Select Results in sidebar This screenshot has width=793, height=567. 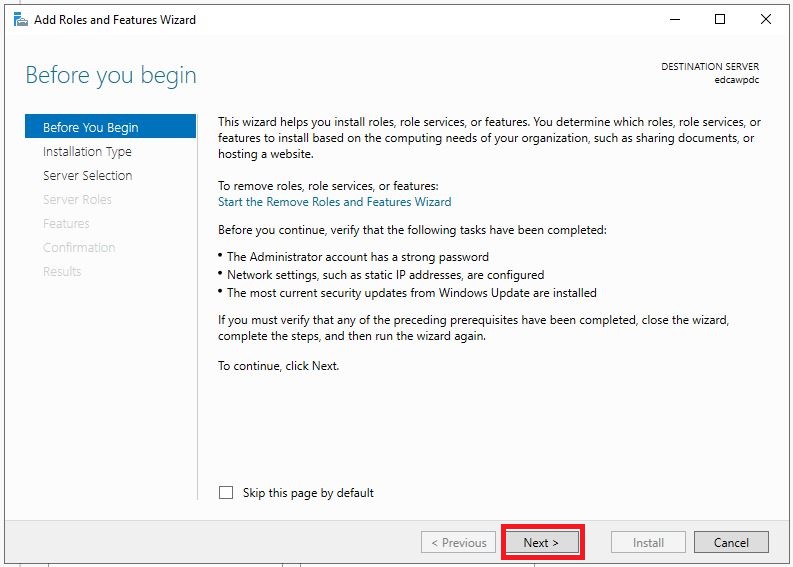[62, 272]
